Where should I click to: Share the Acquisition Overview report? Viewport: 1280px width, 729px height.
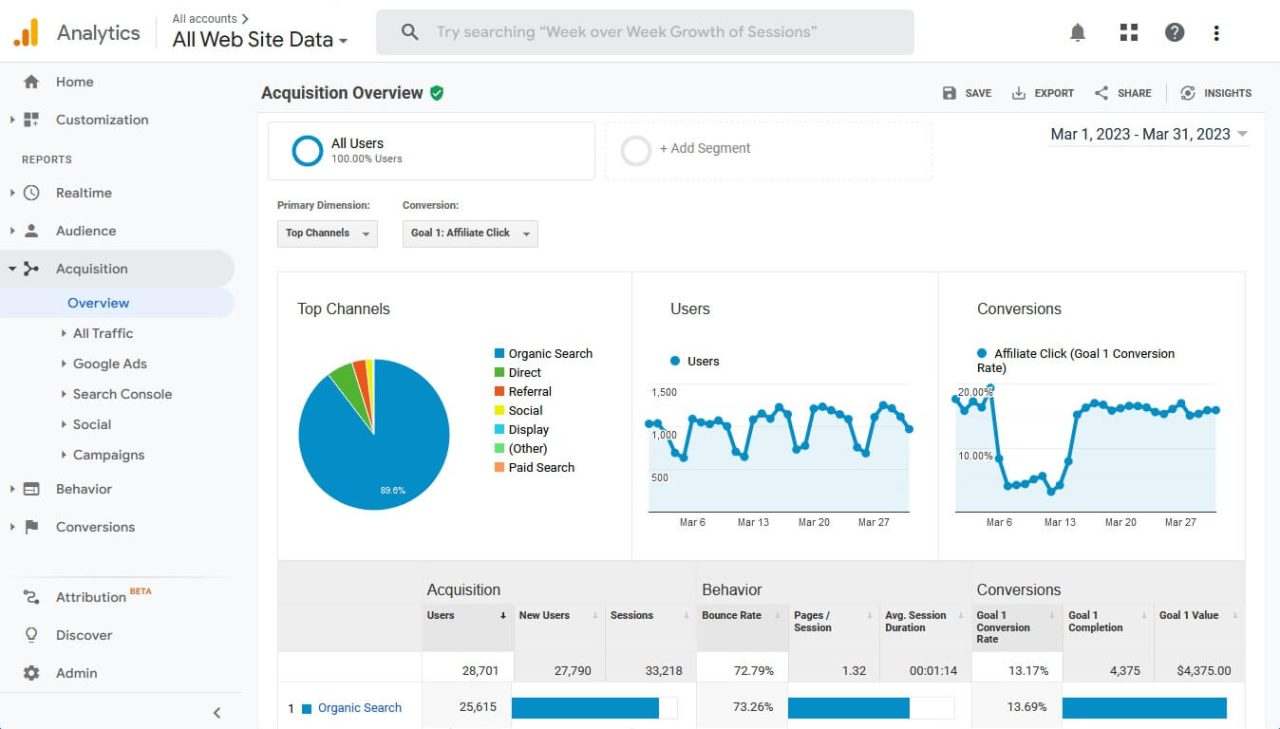(1122, 92)
